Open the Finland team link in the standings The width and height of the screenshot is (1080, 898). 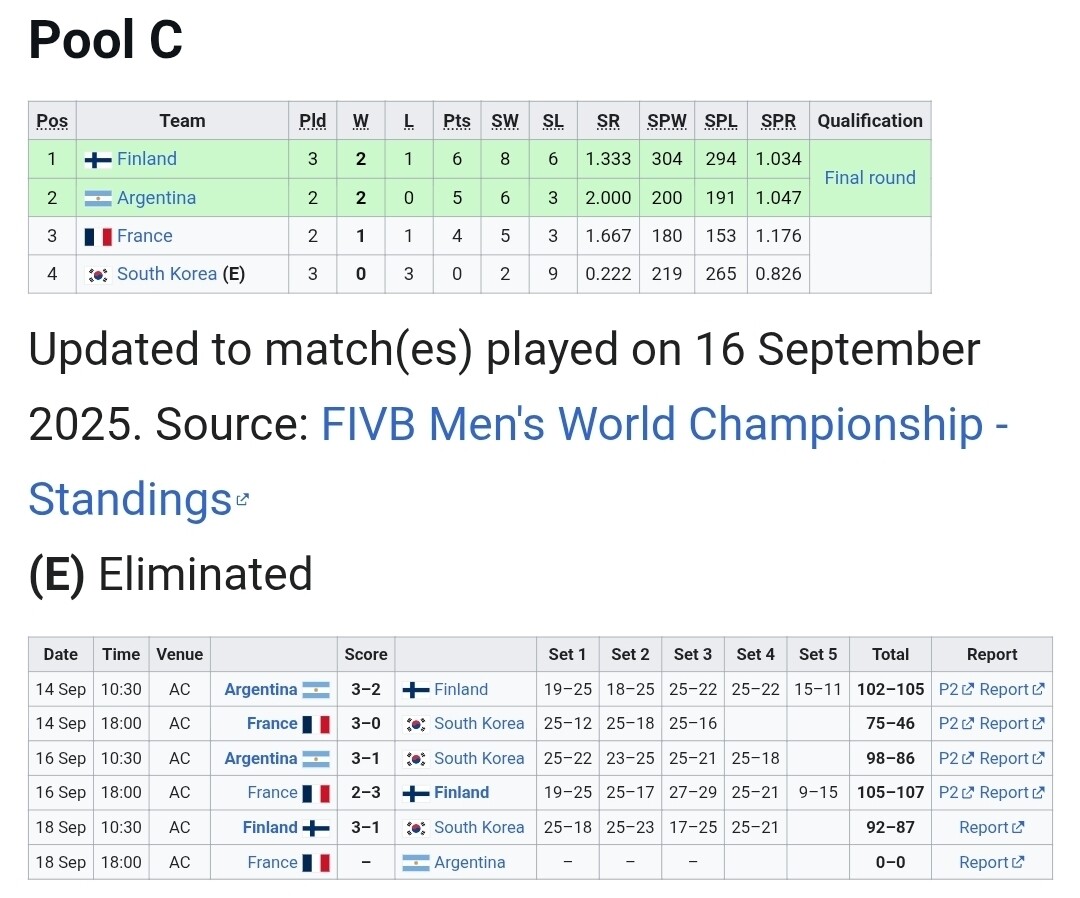(147, 159)
